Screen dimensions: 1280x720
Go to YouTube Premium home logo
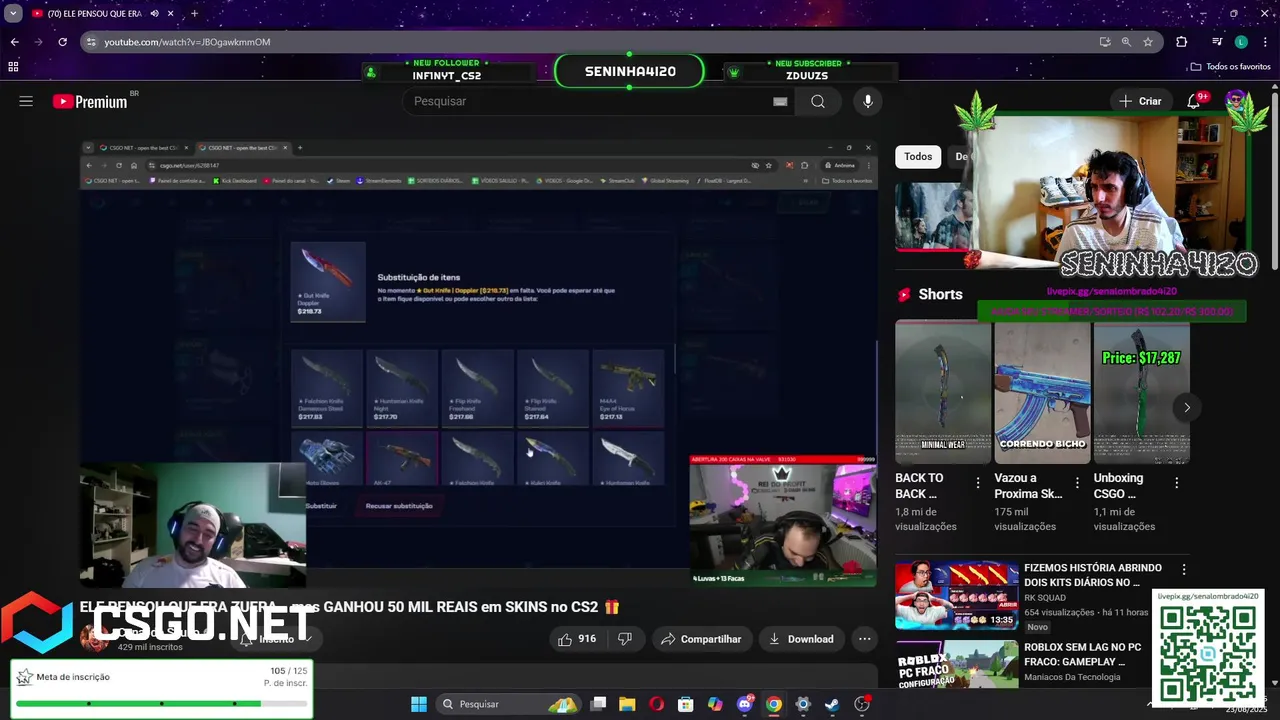click(x=90, y=101)
